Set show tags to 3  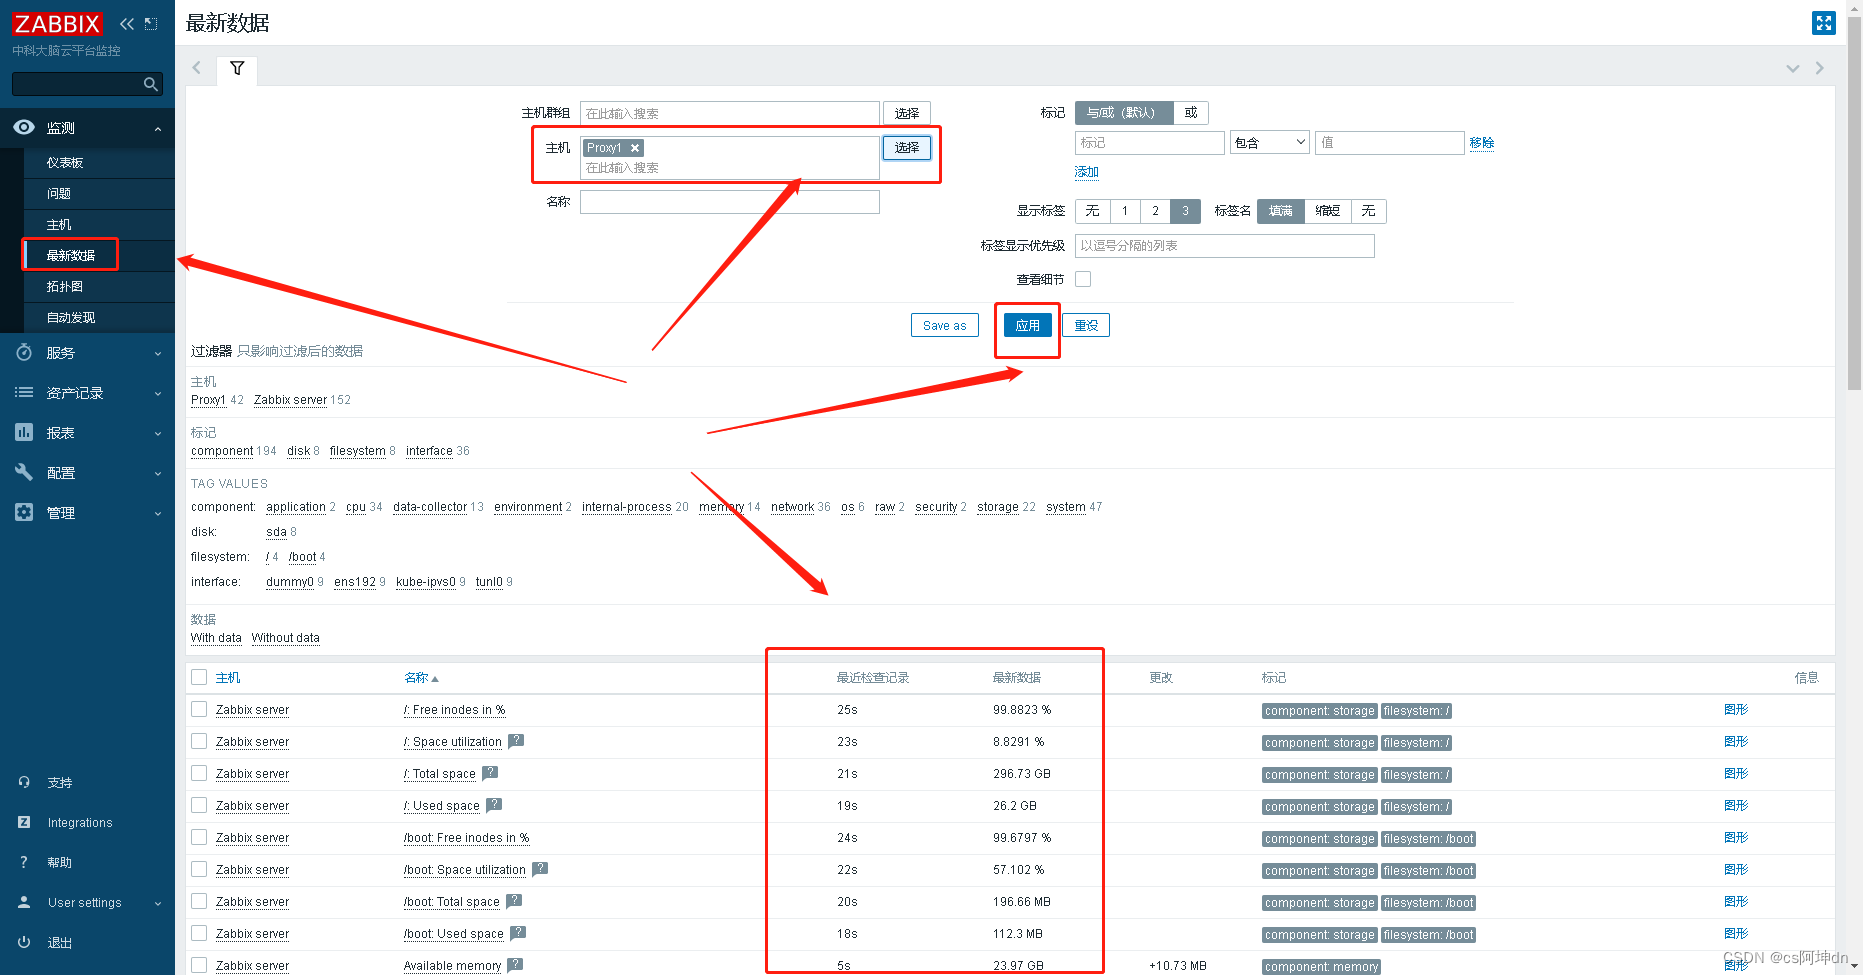click(1185, 211)
